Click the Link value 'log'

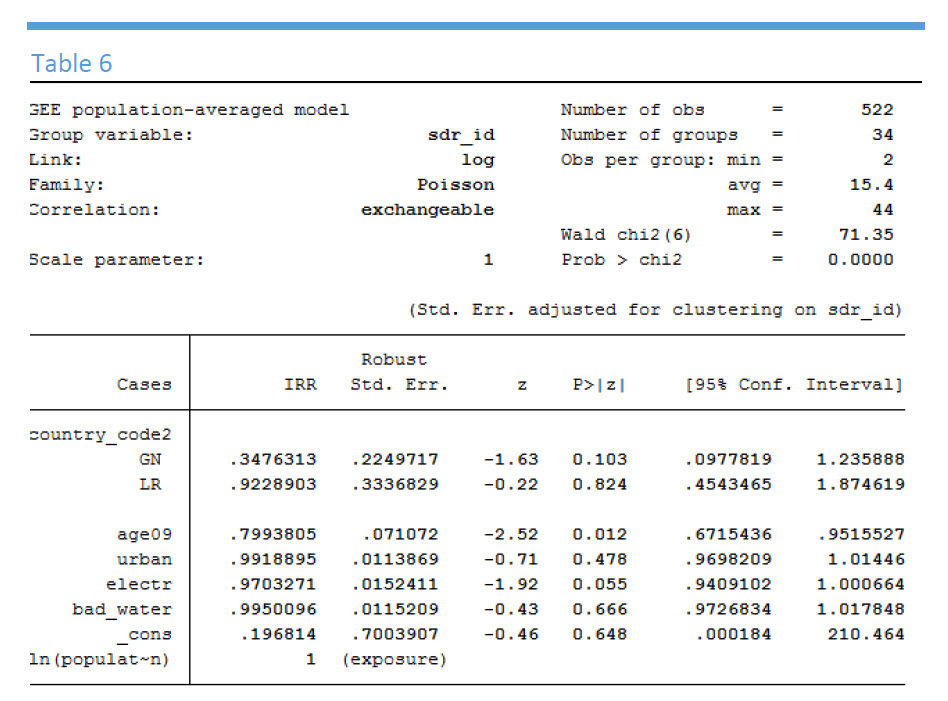click(478, 160)
